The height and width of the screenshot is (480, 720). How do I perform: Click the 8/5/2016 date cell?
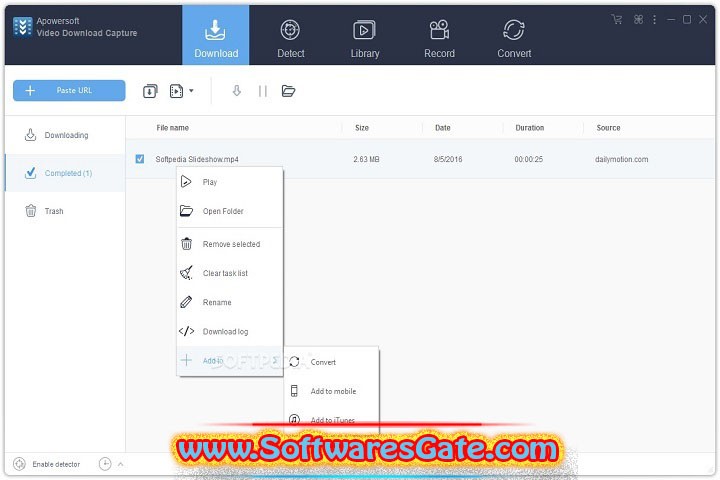coord(448,159)
